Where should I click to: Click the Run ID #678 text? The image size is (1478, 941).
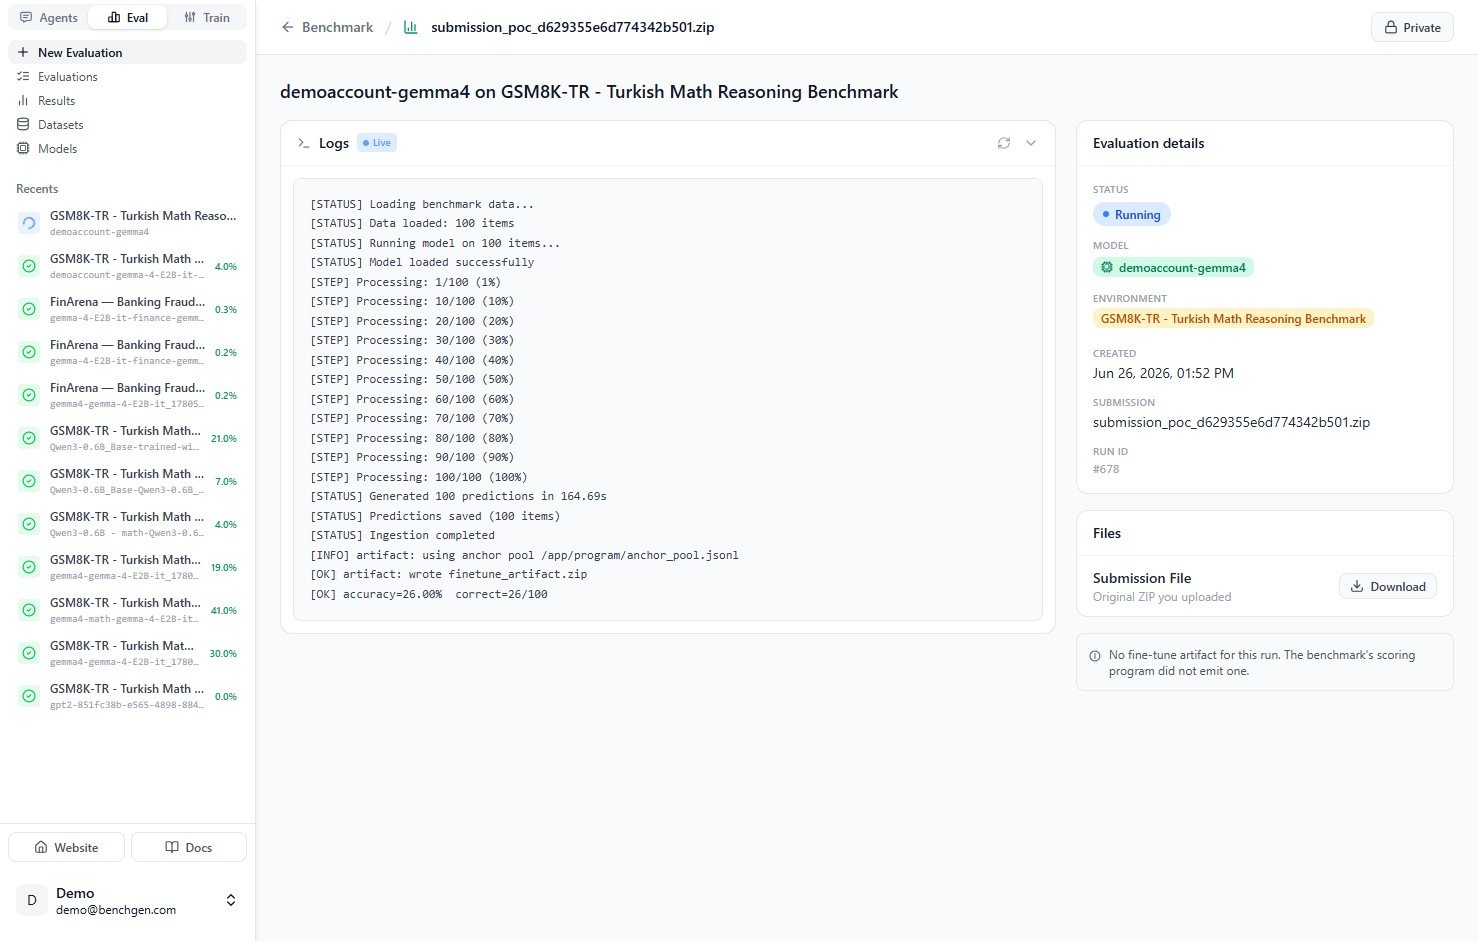tap(1106, 469)
